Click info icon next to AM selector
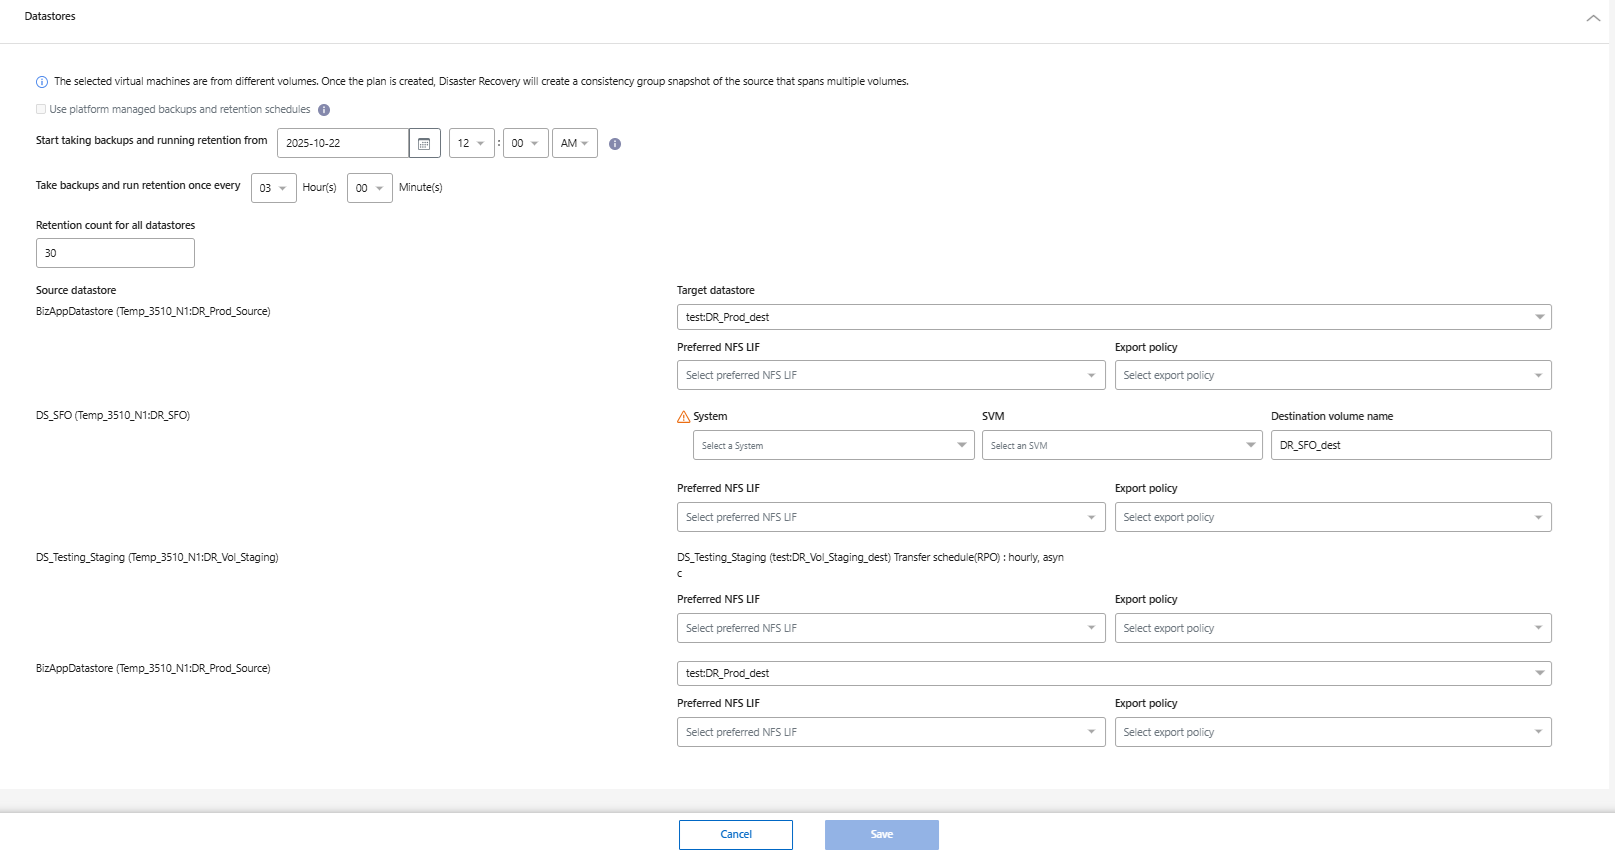This screenshot has height=863, width=1615. pyautogui.click(x=615, y=144)
